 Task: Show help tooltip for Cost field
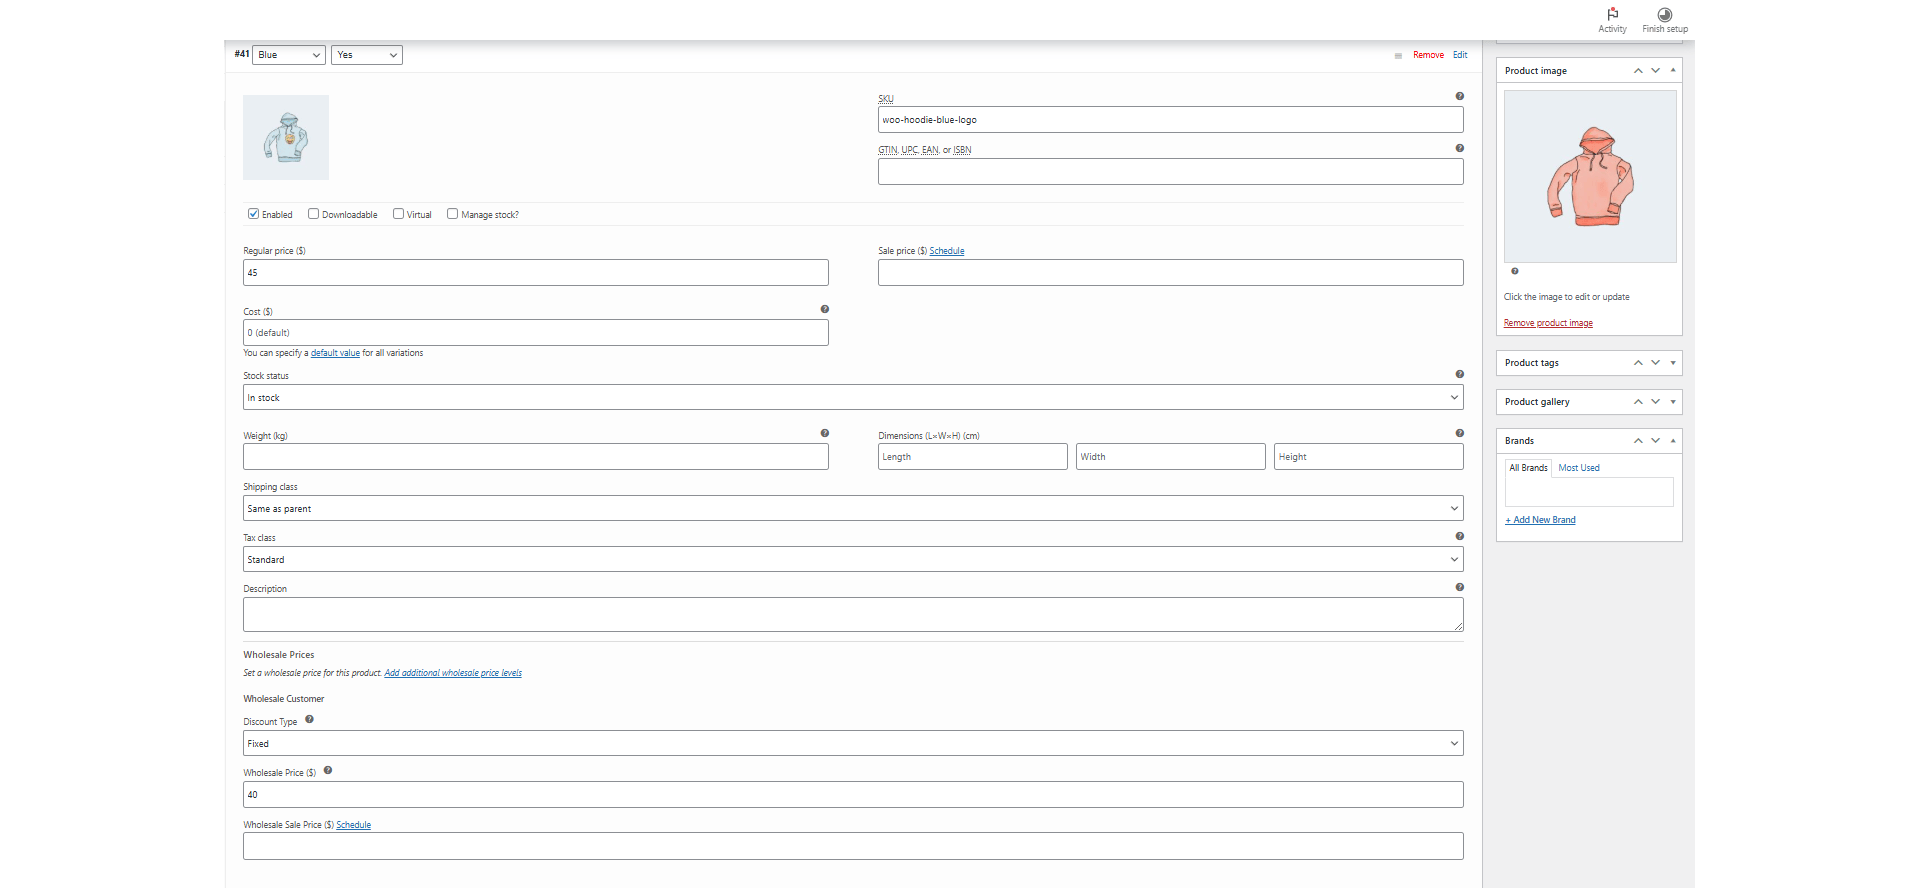825,309
